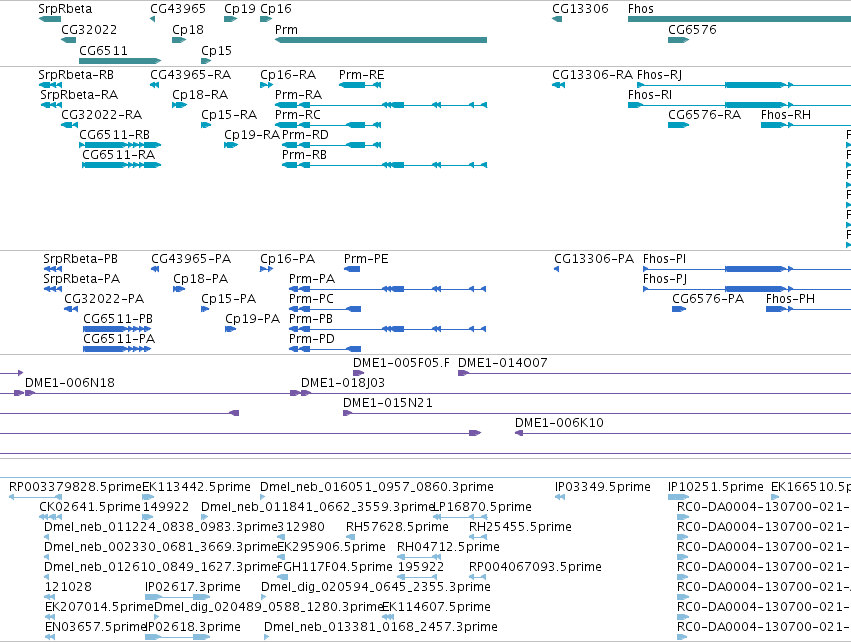Click protein label 'CG6511-PB'
Screen dimensions: 851x642
(x=118, y=319)
